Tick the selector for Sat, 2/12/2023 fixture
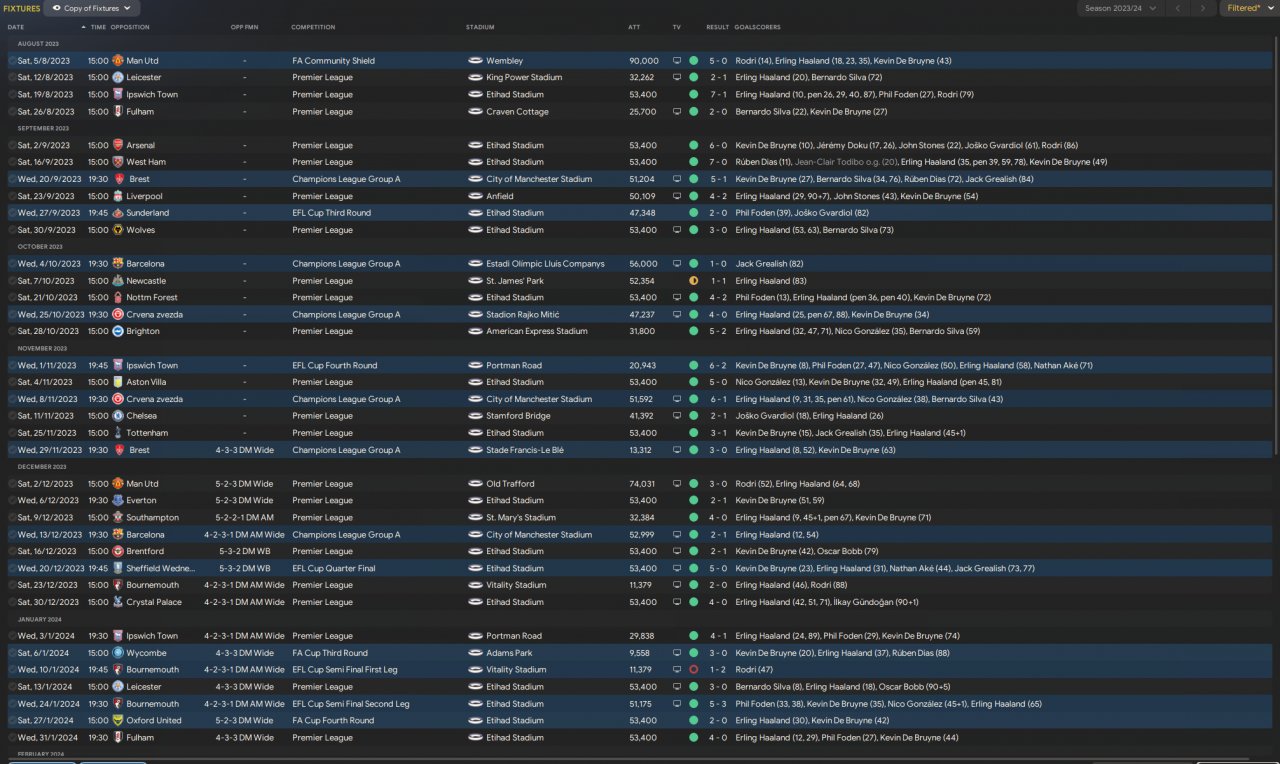 12,484
